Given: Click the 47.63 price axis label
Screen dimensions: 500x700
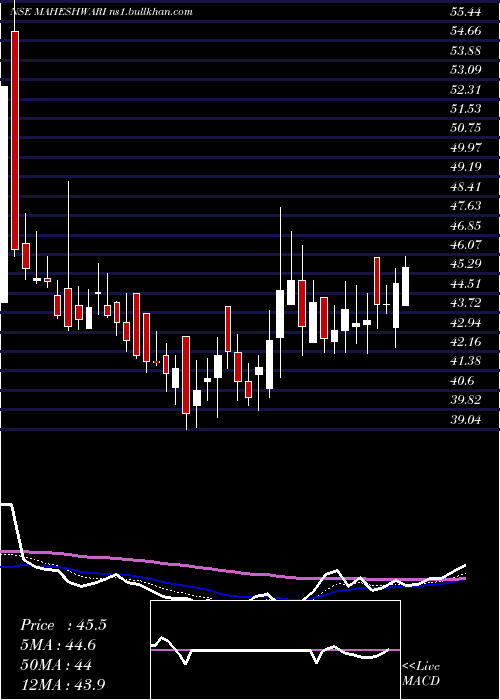Looking at the screenshot, I should (x=466, y=205).
